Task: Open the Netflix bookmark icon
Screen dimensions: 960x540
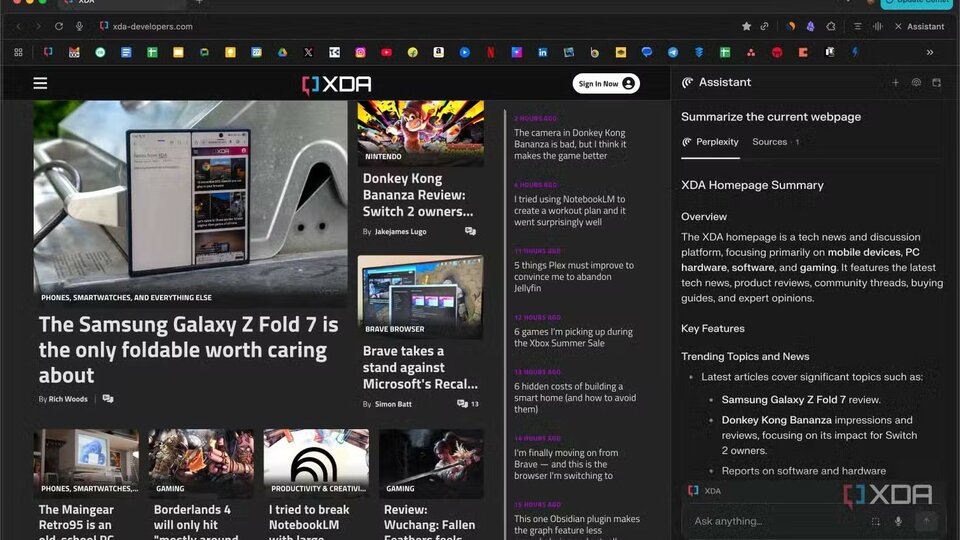Action: 490,53
